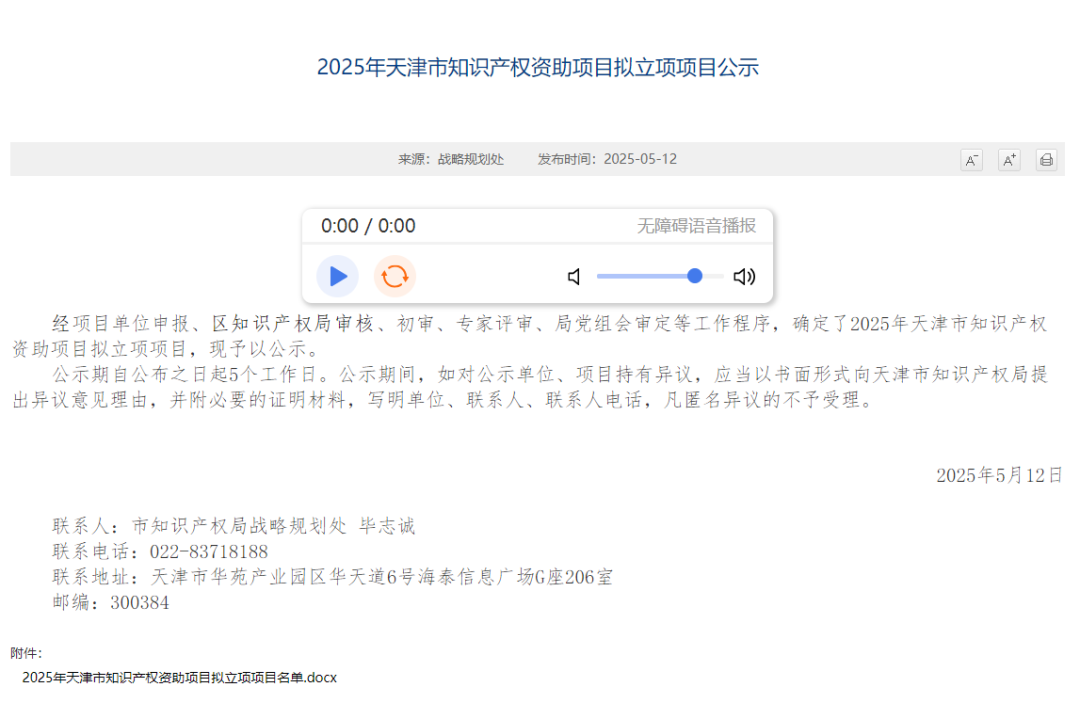The image size is (1080, 703).
Task: Play the accessibility audio broadcast
Action: click(338, 276)
